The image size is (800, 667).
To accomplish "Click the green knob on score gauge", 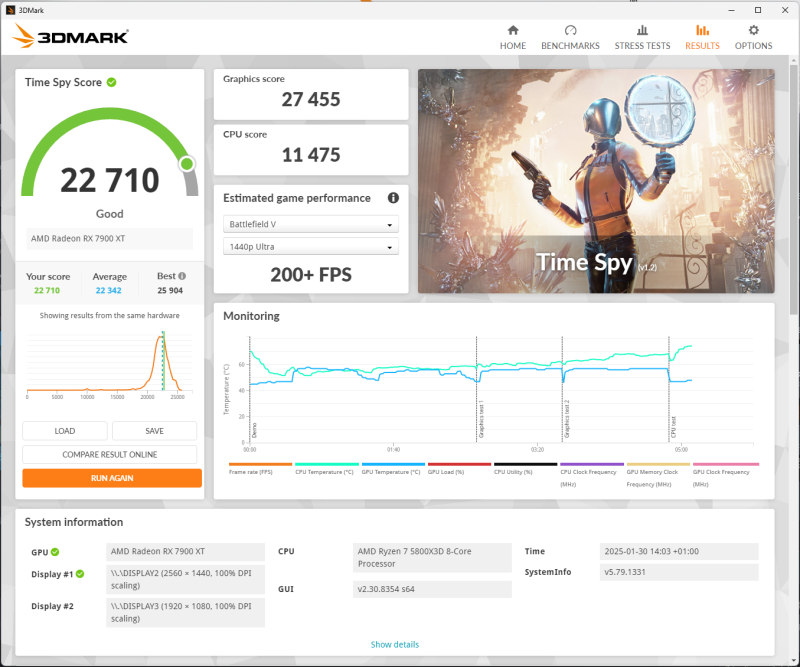I will point(187,164).
